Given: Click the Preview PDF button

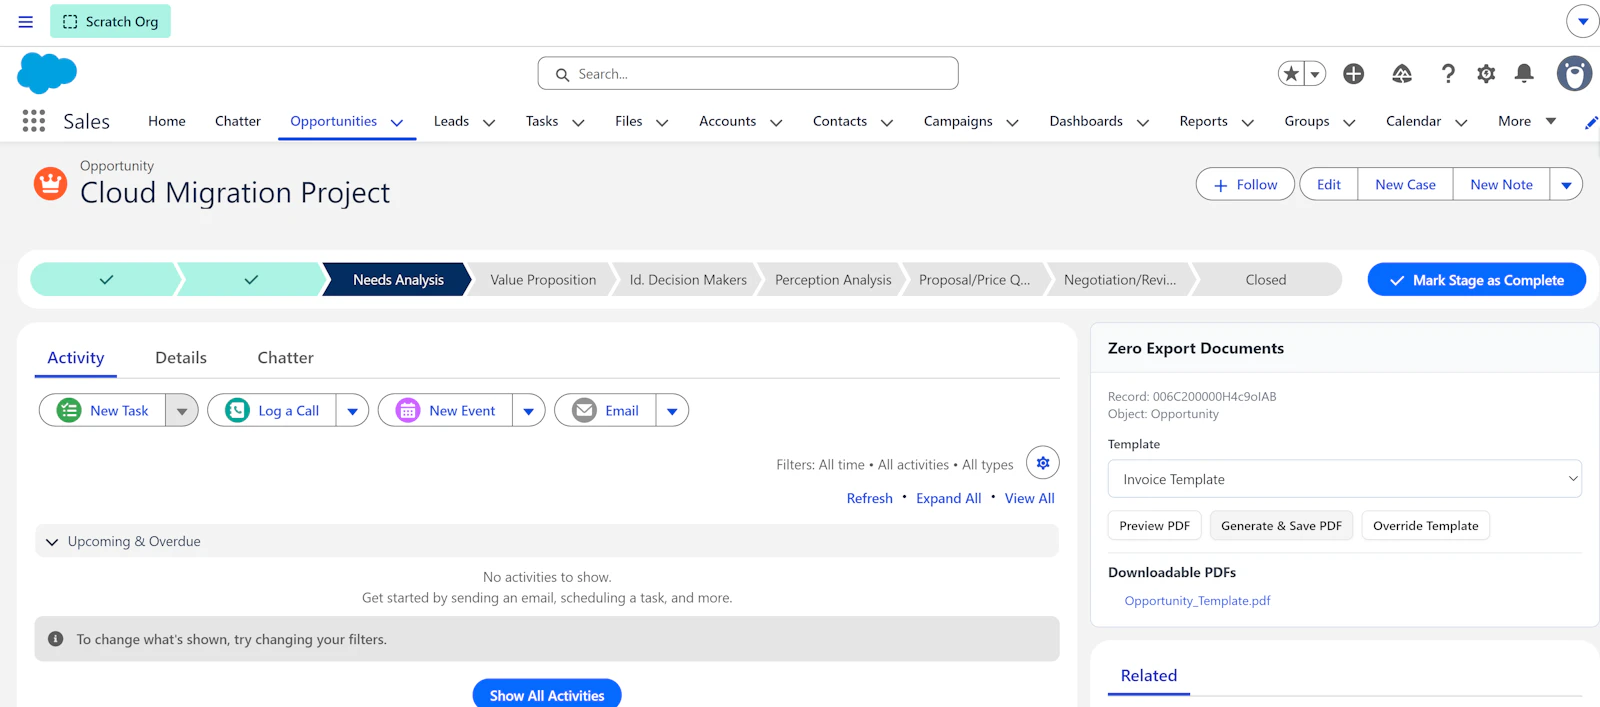Looking at the screenshot, I should [x=1155, y=525].
